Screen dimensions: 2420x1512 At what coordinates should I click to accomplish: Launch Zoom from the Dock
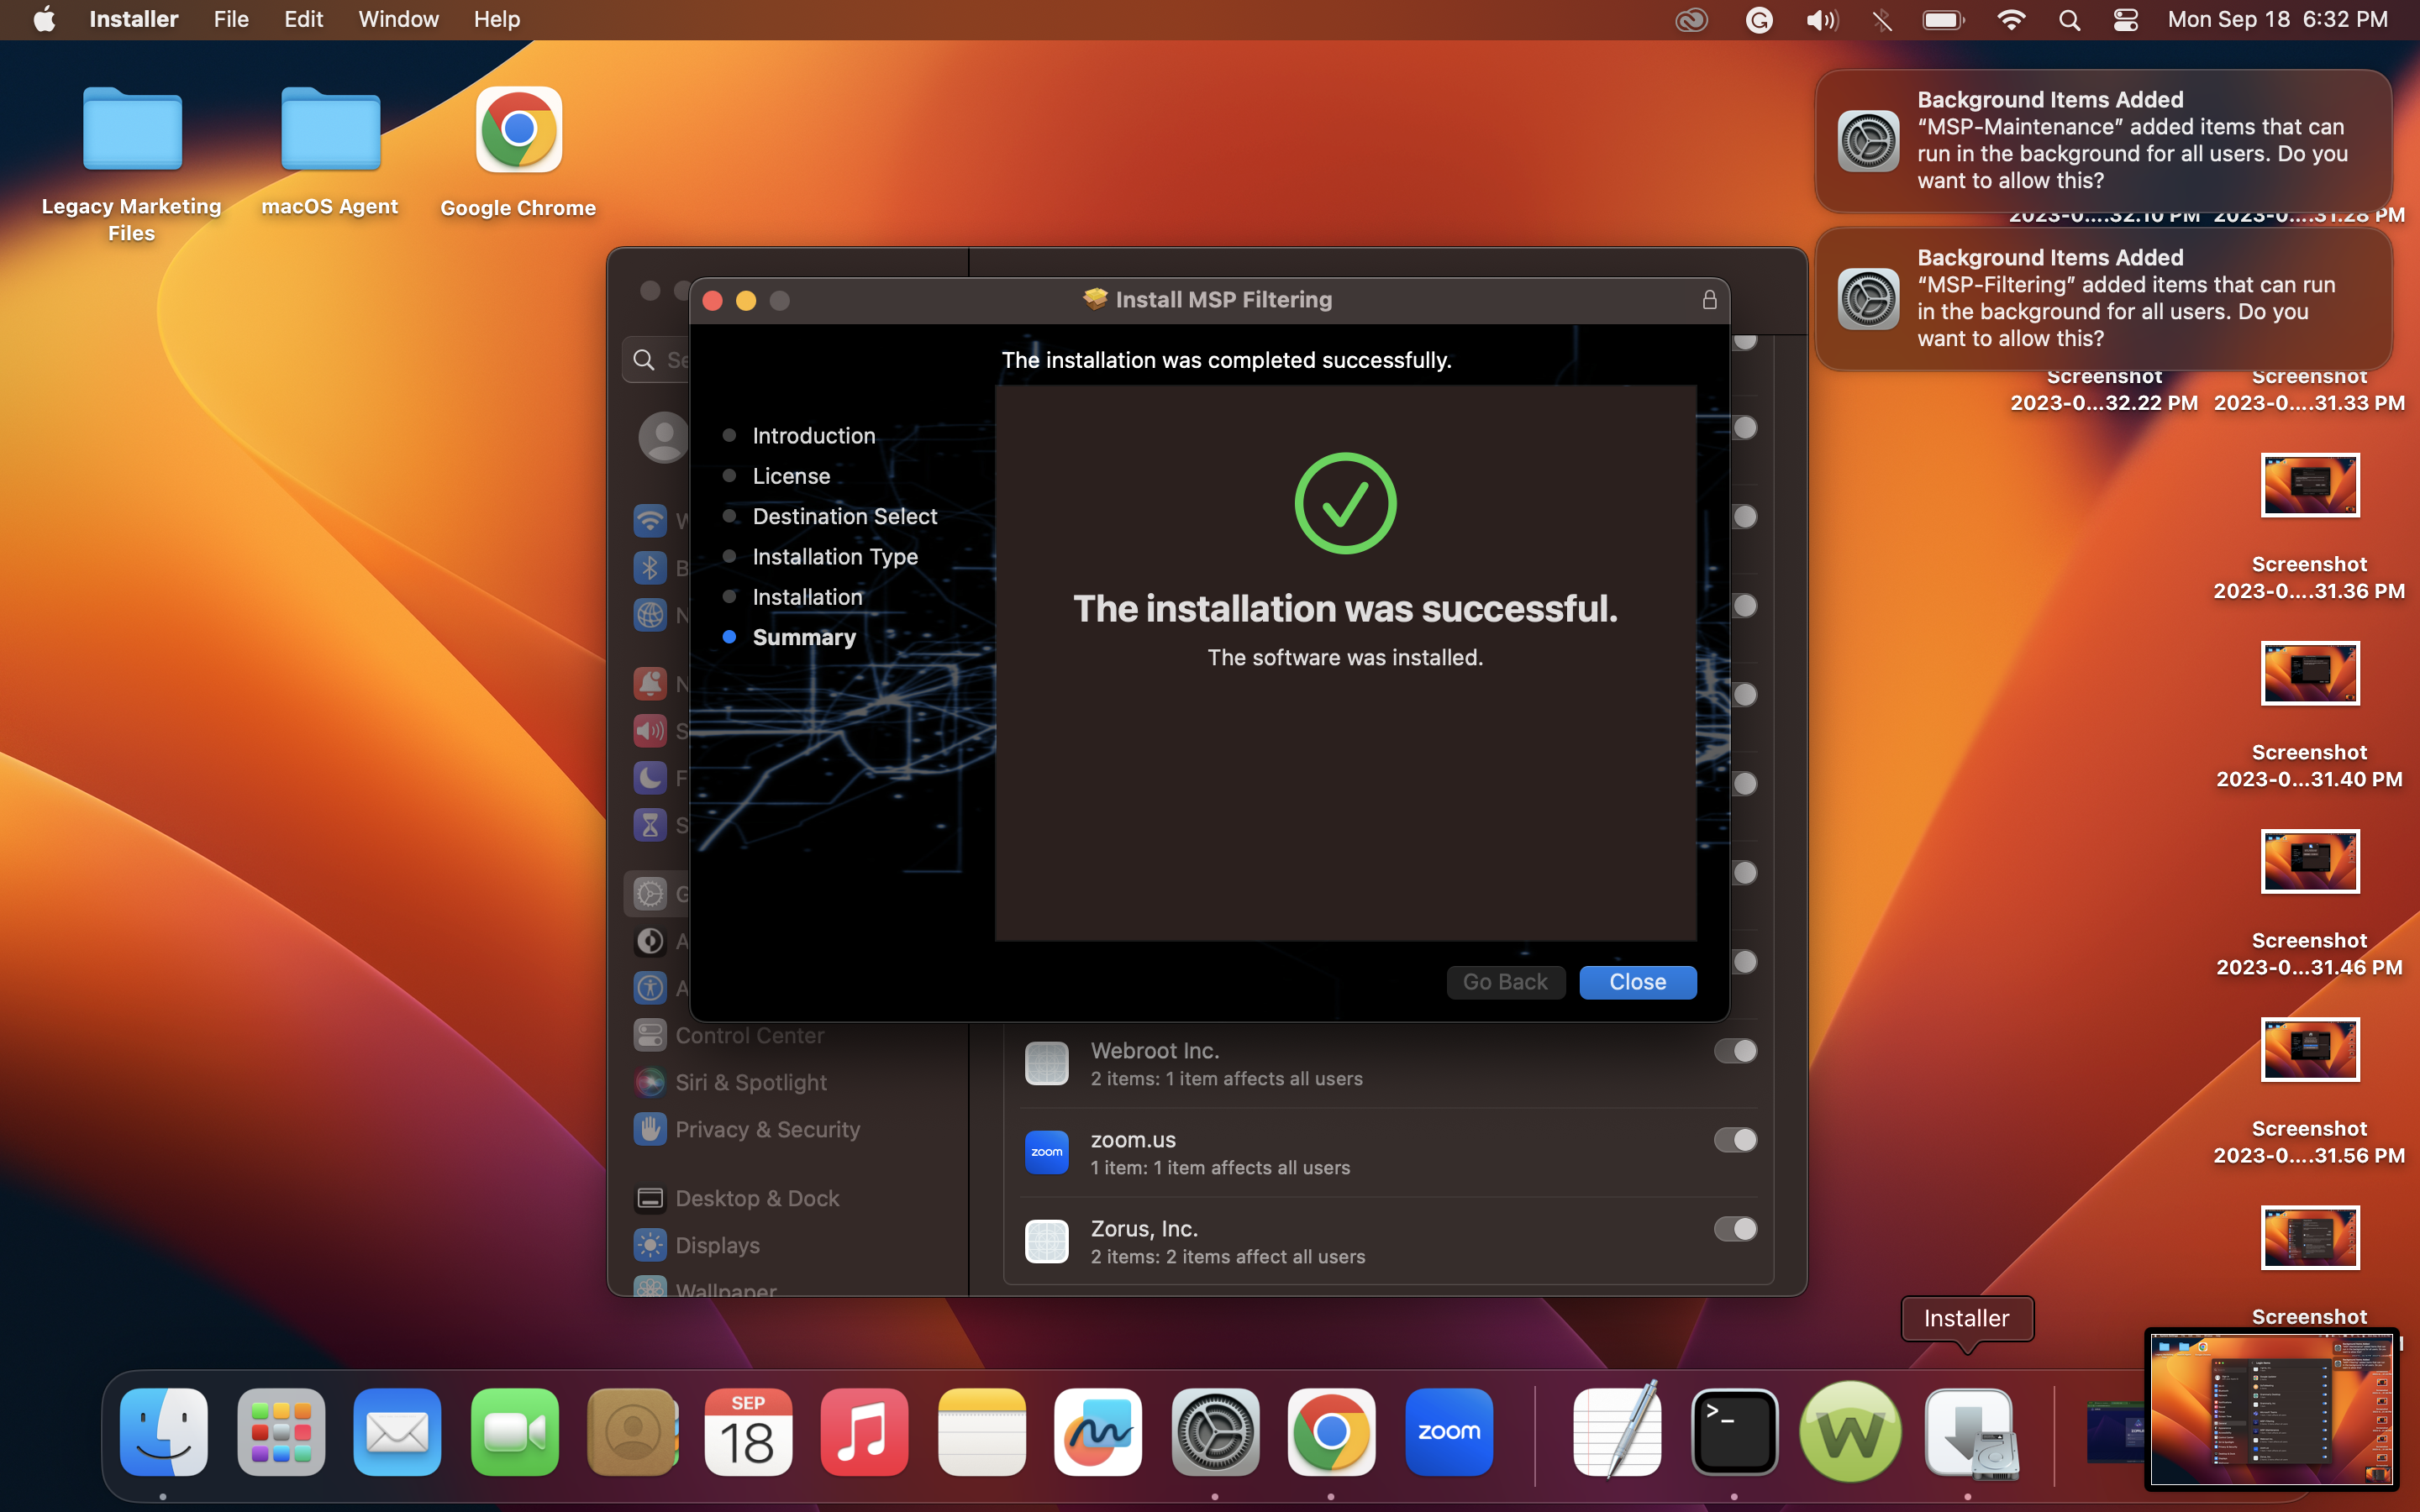pos(1447,1432)
